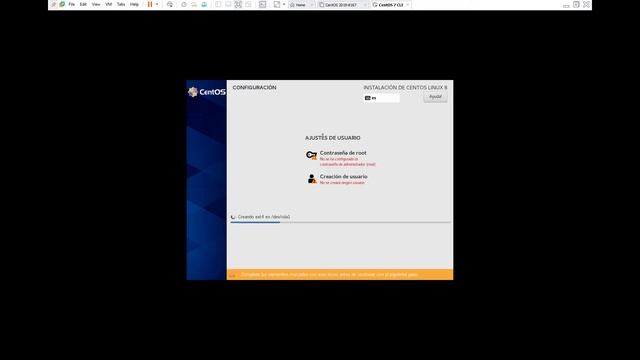640x360 pixels.
Task: Switch to the Home tab
Action: tap(301, 5)
